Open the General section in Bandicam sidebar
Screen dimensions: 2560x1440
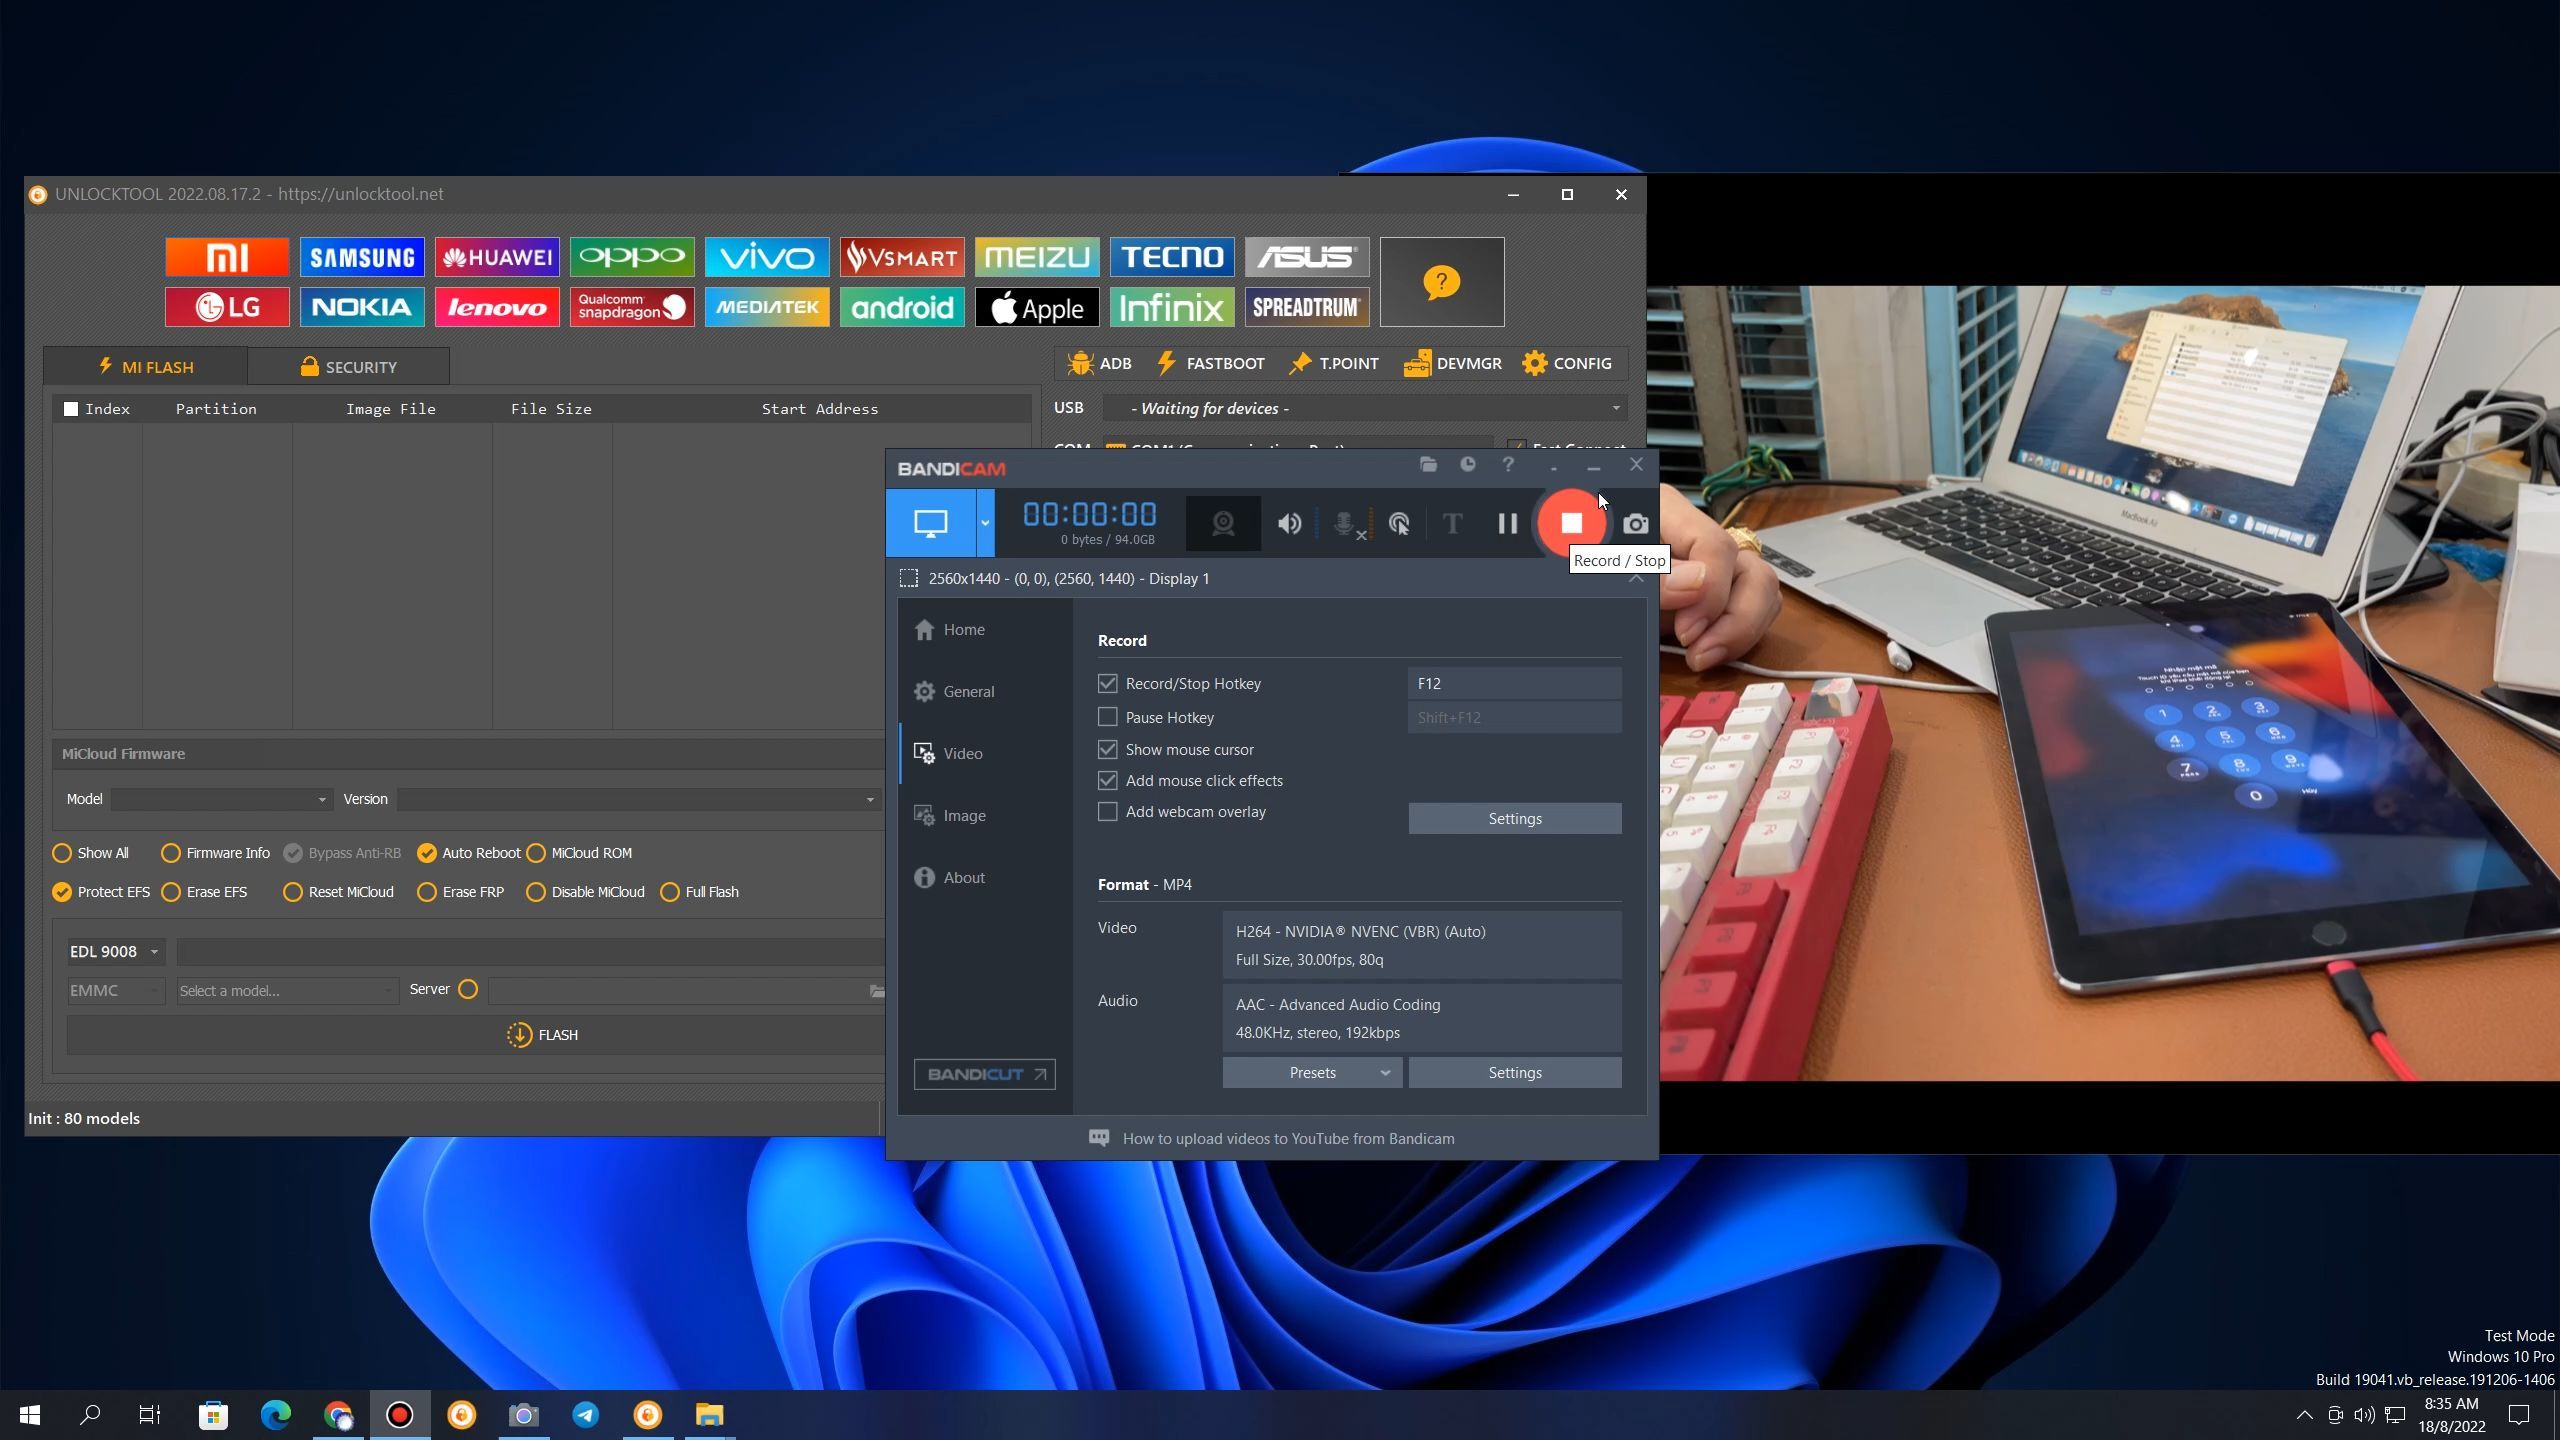tap(968, 691)
